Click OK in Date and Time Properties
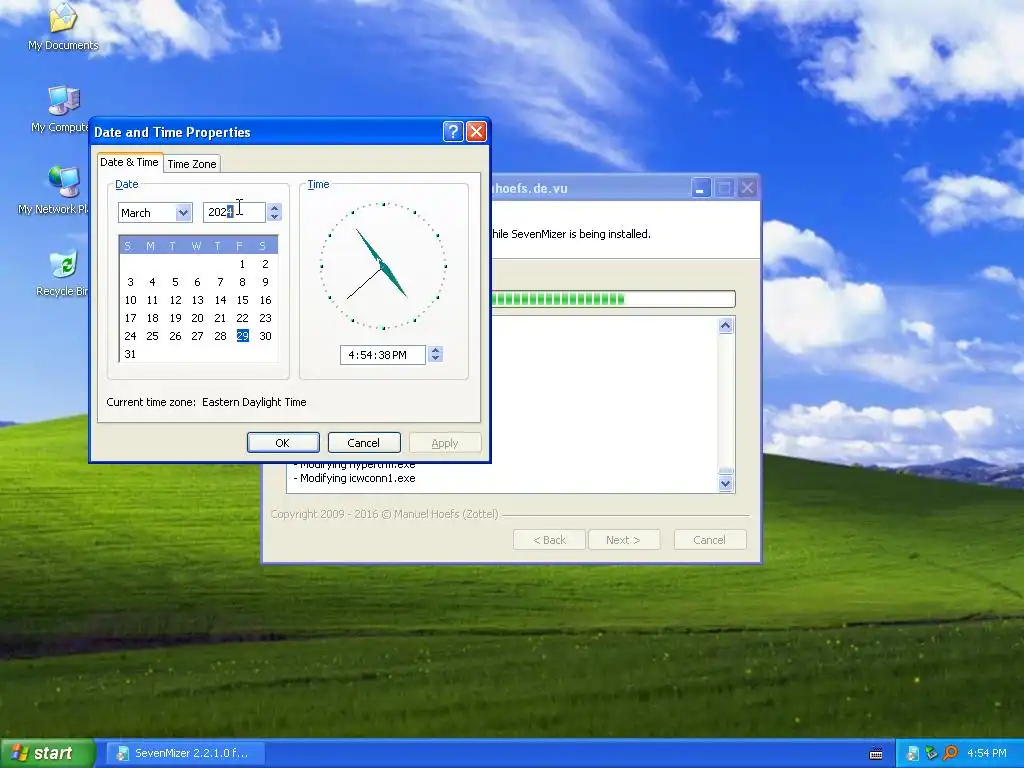1024x768 pixels. 283,443
